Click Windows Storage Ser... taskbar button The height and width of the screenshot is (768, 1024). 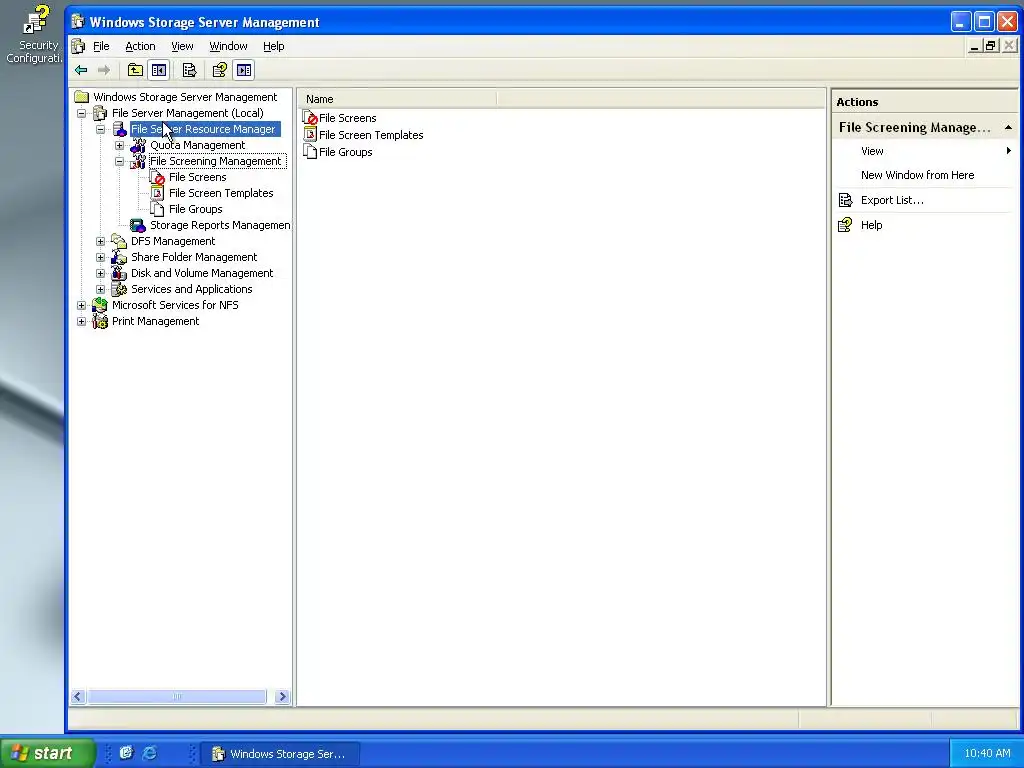tap(280, 754)
